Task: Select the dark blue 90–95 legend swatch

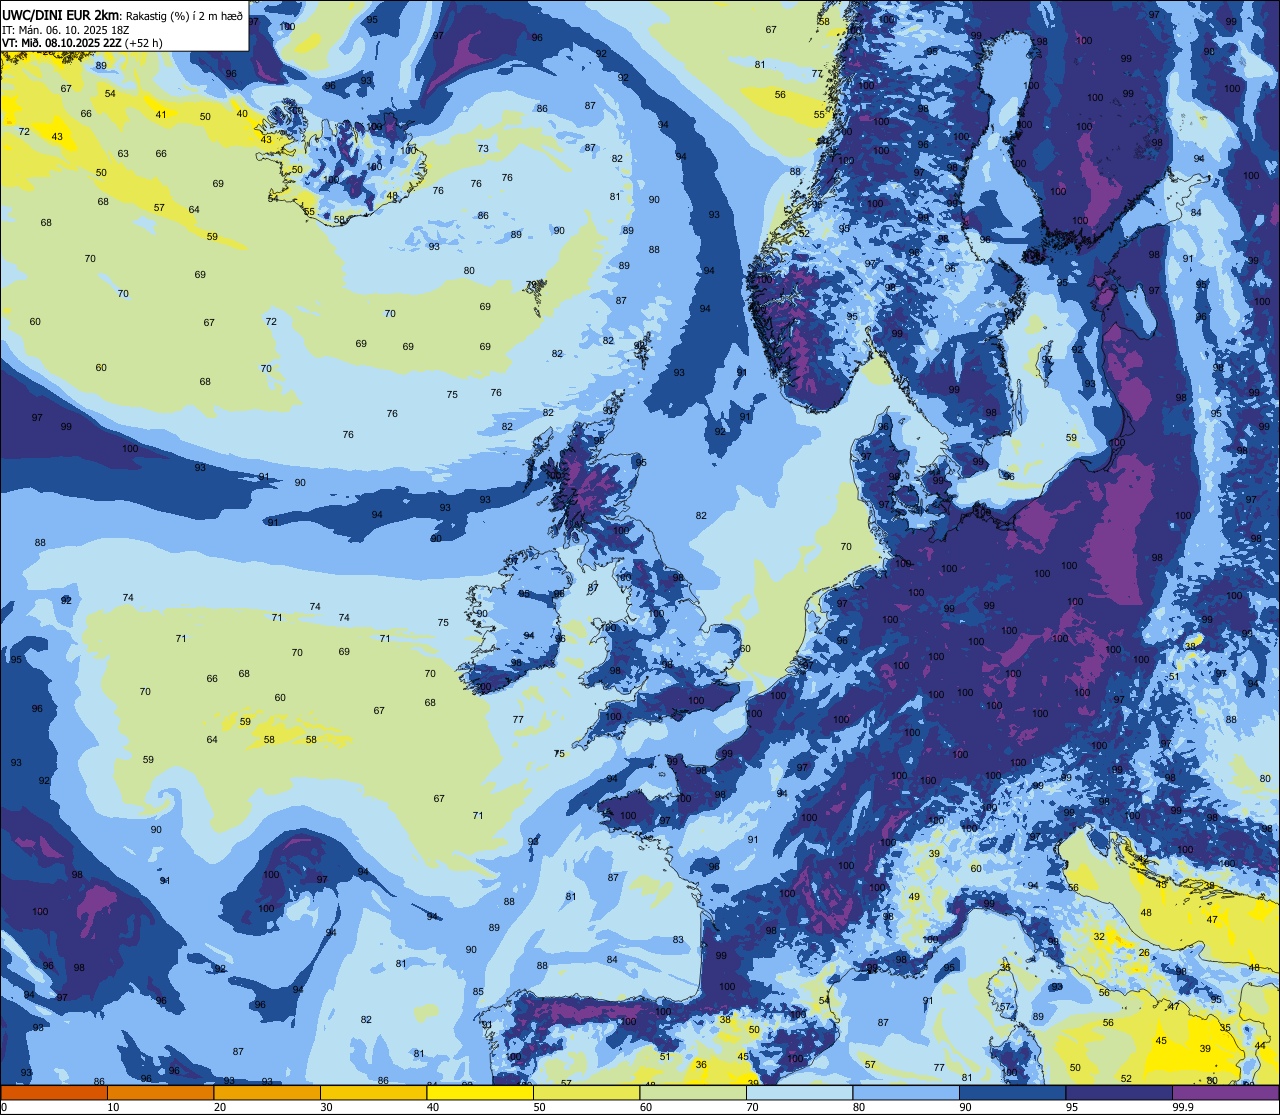Action: pyautogui.click(x=1012, y=1092)
